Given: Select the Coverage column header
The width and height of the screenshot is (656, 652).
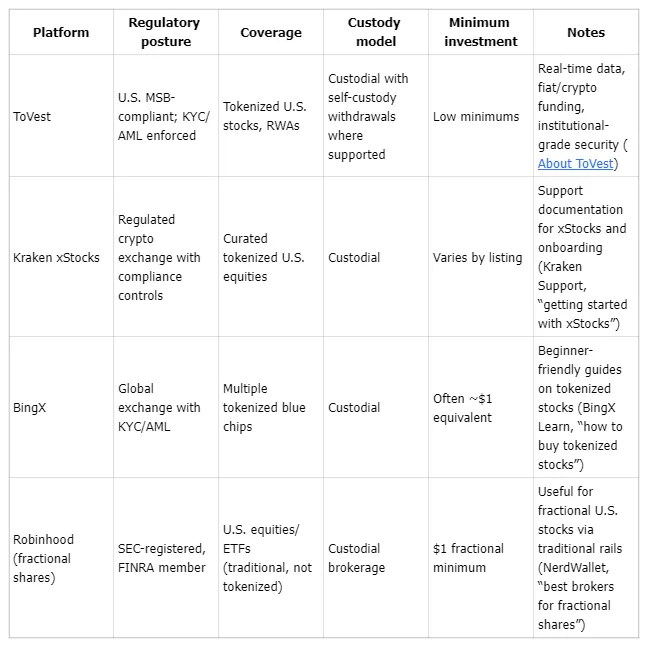Looking at the screenshot, I should click(x=270, y=32).
